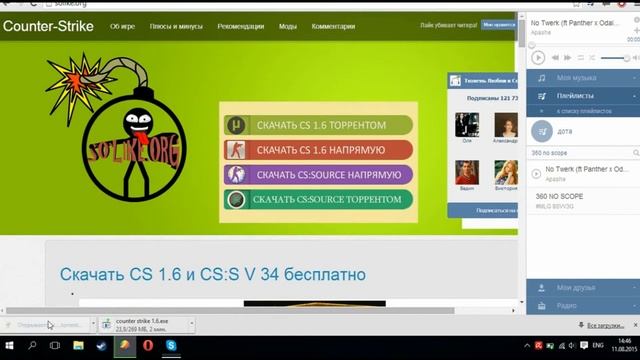Skip to previous track in music player
The height and width of the screenshot is (360, 640).
pos(555,58)
